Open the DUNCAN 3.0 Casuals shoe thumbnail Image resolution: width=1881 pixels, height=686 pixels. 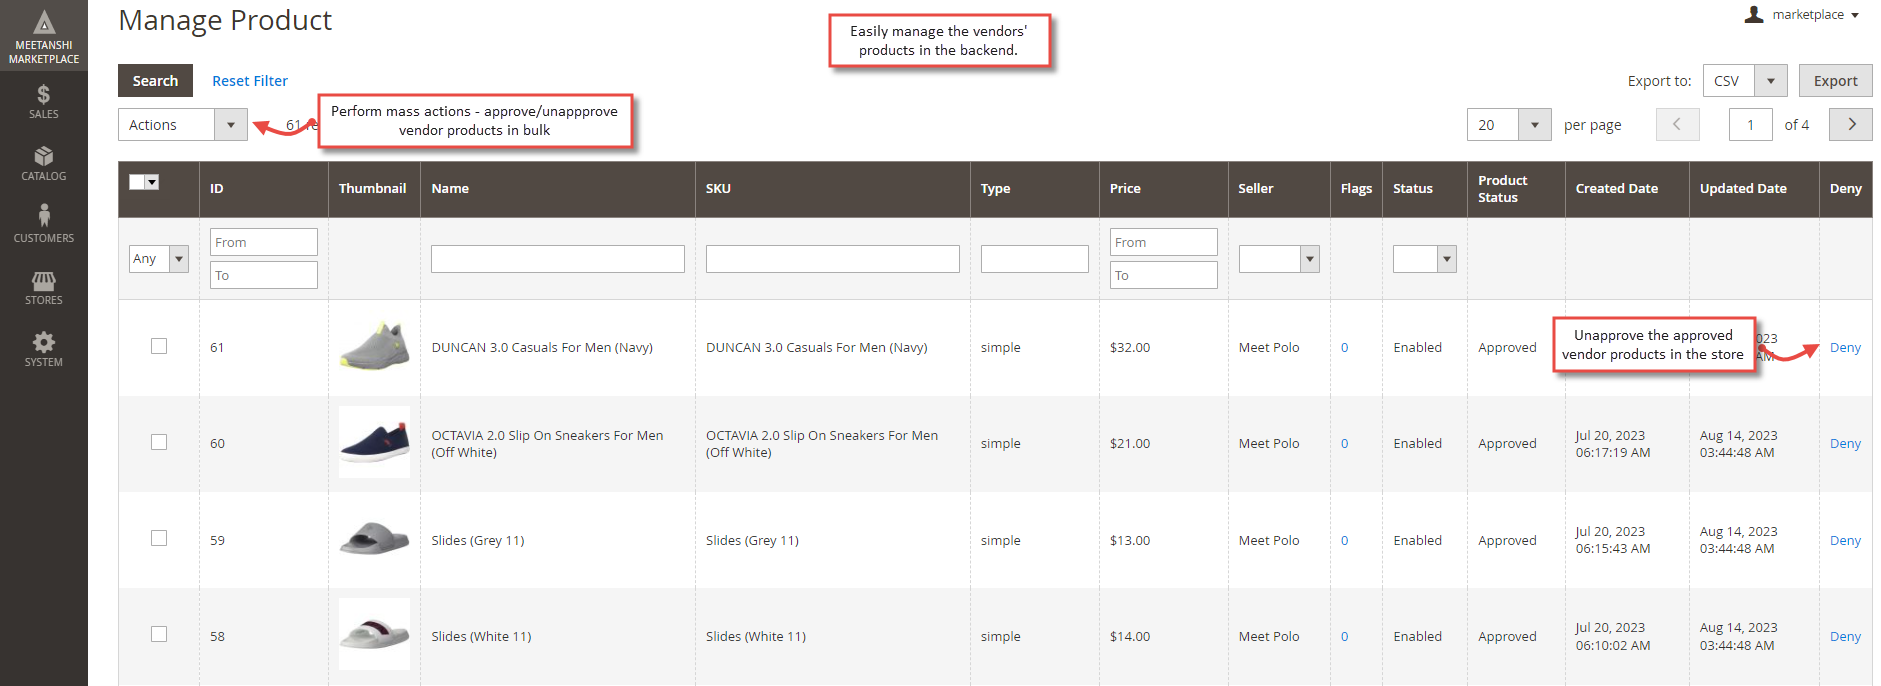tap(375, 346)
